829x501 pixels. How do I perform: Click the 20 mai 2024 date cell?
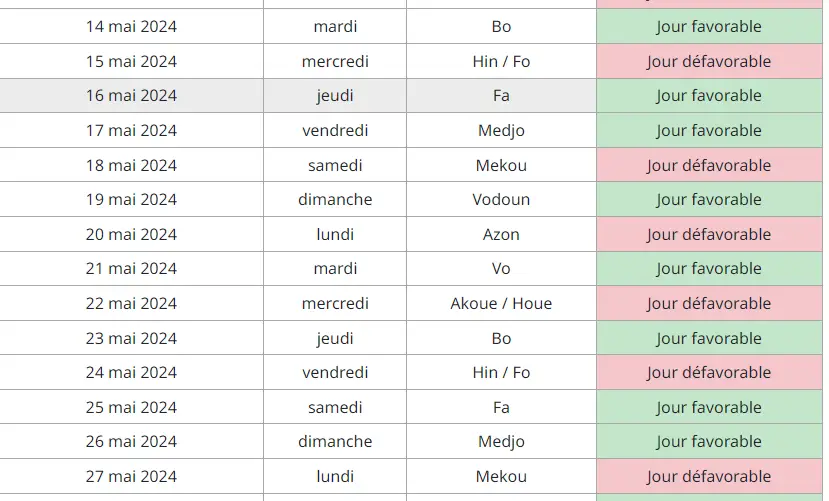click(131, 235)
